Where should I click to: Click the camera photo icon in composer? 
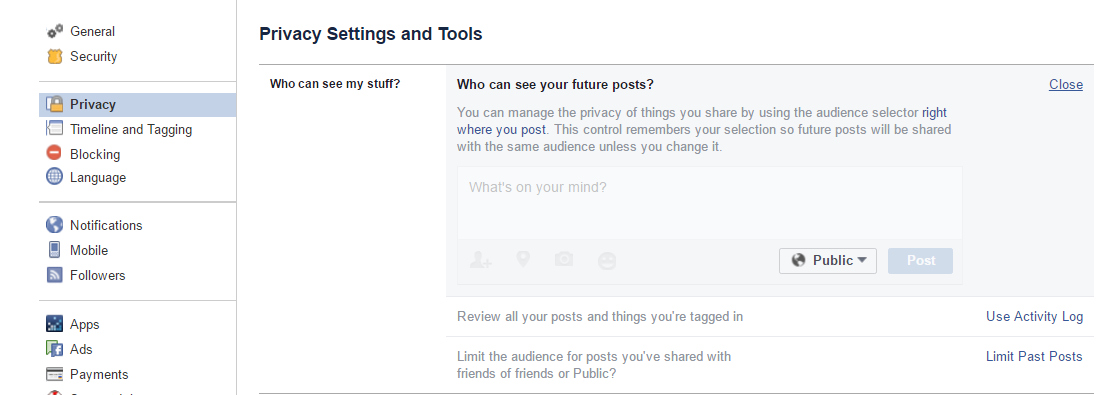[564, 259]
